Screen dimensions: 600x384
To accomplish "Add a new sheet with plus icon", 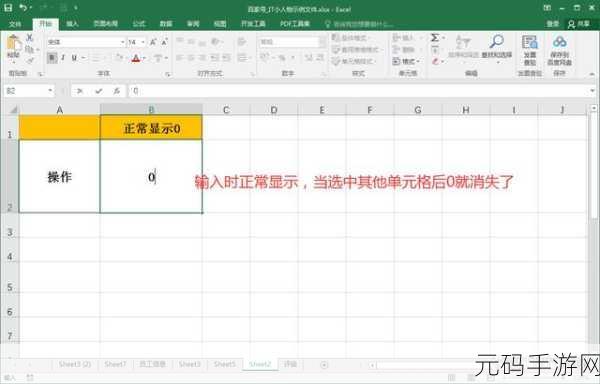I will (324, 365).
